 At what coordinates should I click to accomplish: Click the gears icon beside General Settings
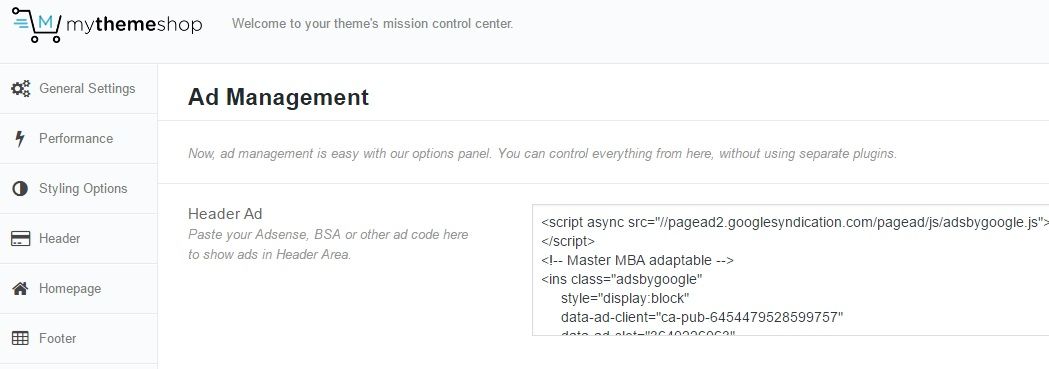point(21,88)
